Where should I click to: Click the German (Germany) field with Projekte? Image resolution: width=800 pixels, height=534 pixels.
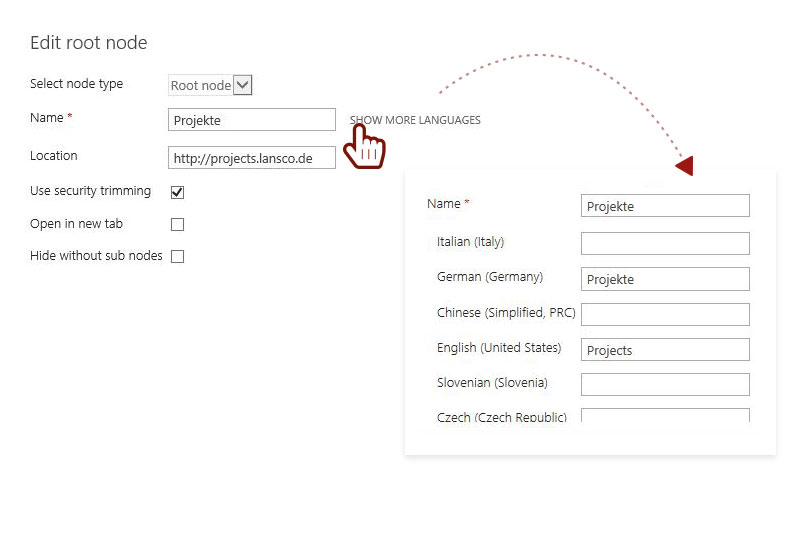[x=665, y=279]
